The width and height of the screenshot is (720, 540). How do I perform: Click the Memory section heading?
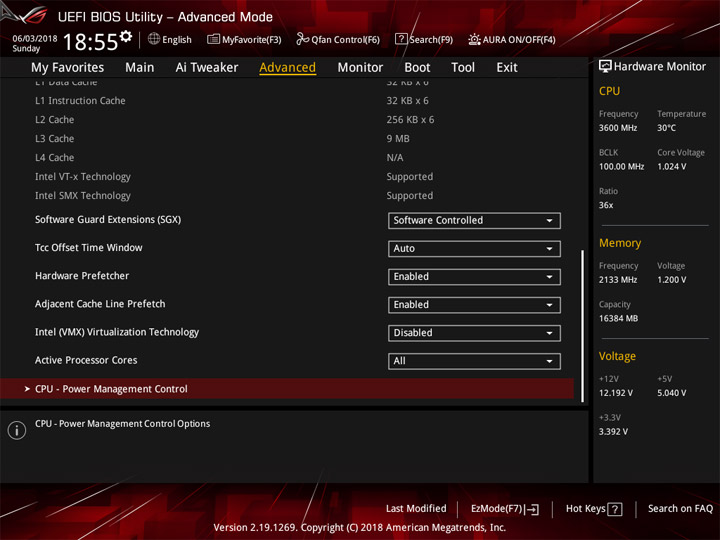(x=620, y=243)
